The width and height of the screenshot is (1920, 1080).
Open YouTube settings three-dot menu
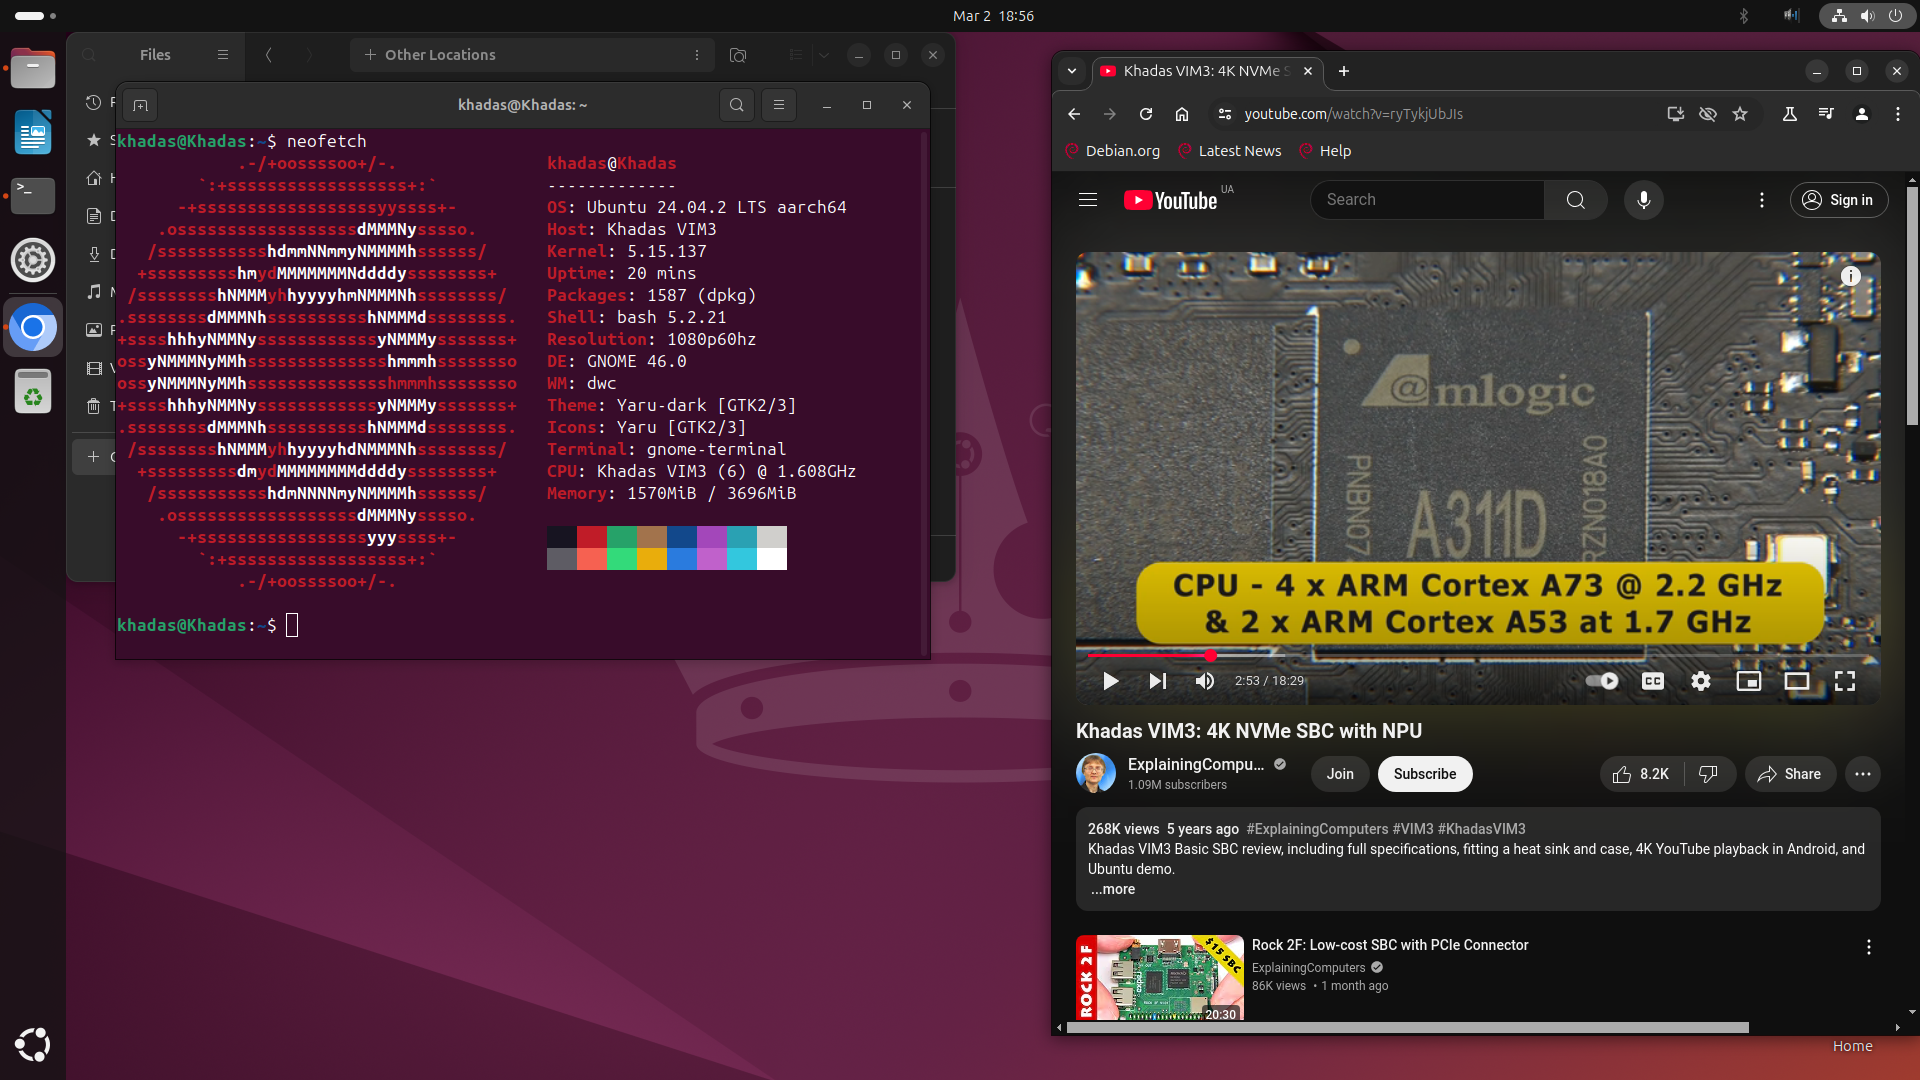click(1762, 200)
